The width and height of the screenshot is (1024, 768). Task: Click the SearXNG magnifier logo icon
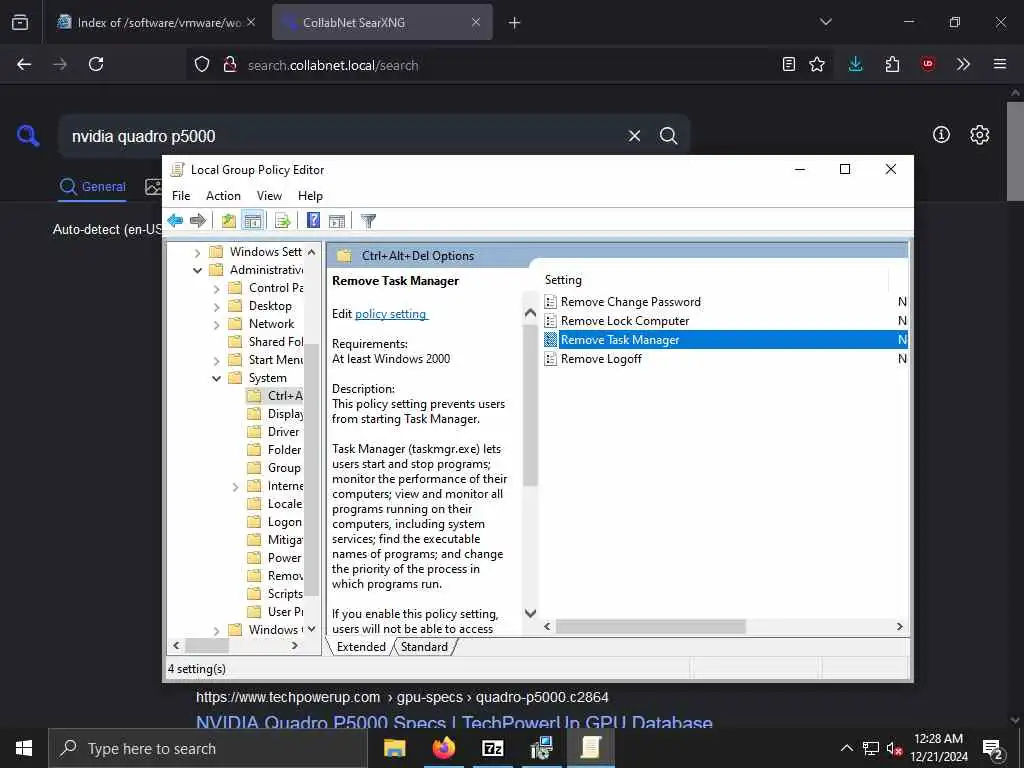(x=28, y=136)
